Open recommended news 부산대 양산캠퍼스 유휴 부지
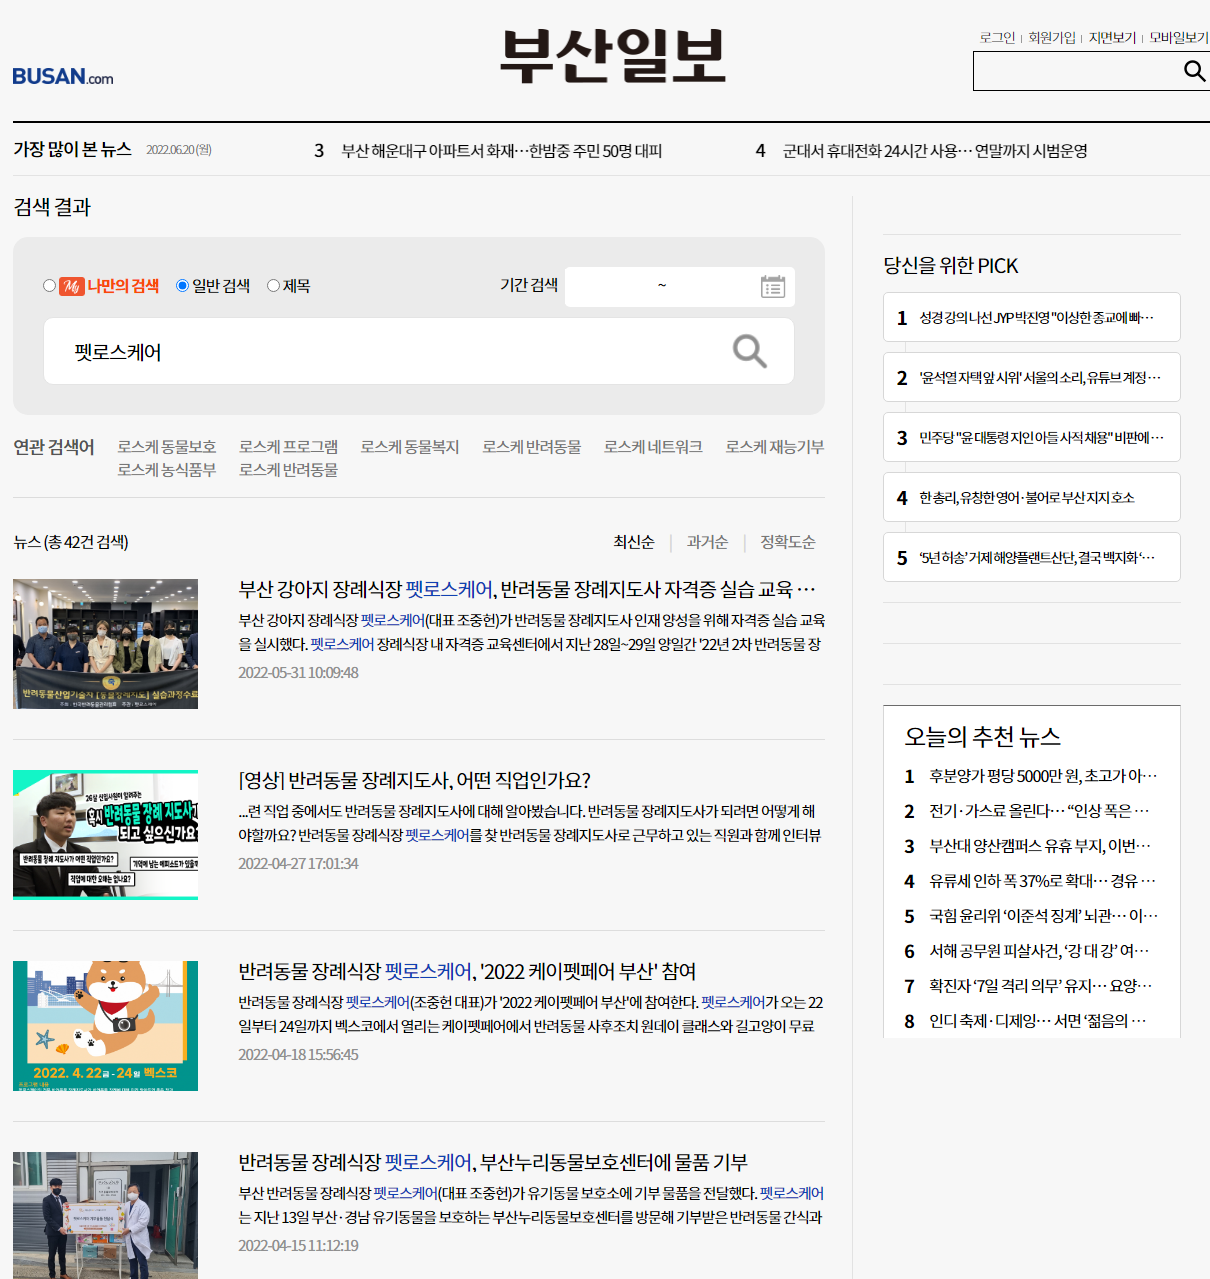 coord(1040,846)
